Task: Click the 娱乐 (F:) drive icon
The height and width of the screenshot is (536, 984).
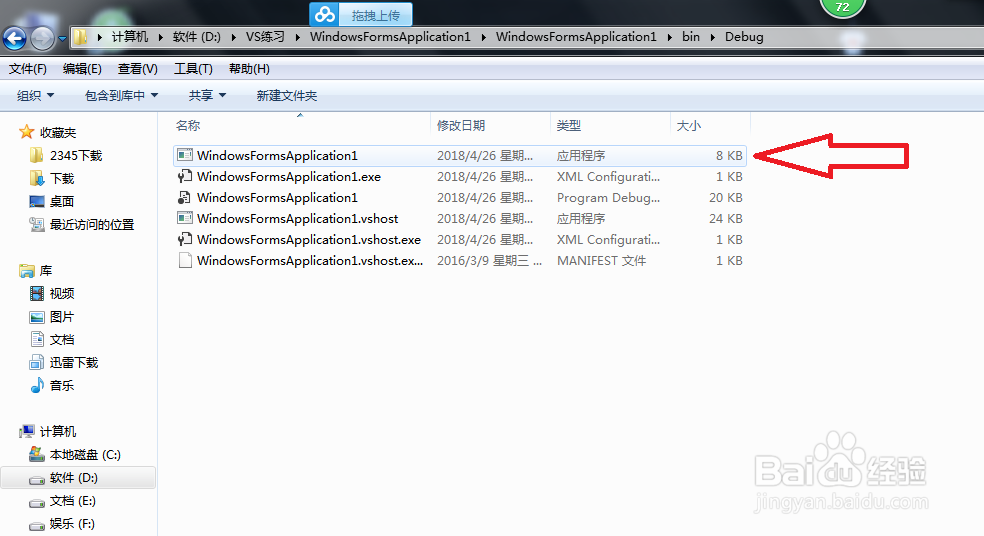Action: (x=37, y=525)
